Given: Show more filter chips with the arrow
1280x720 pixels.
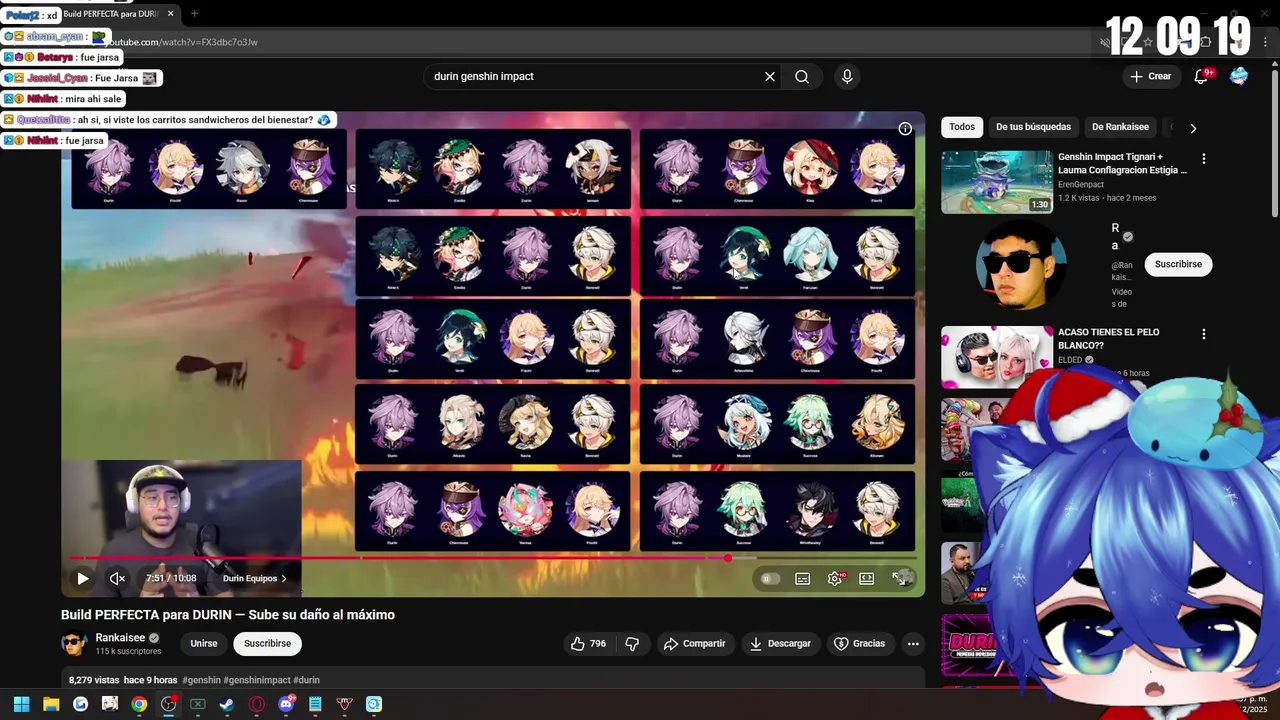Looking at the screenshot, I should coord(1192,128).
